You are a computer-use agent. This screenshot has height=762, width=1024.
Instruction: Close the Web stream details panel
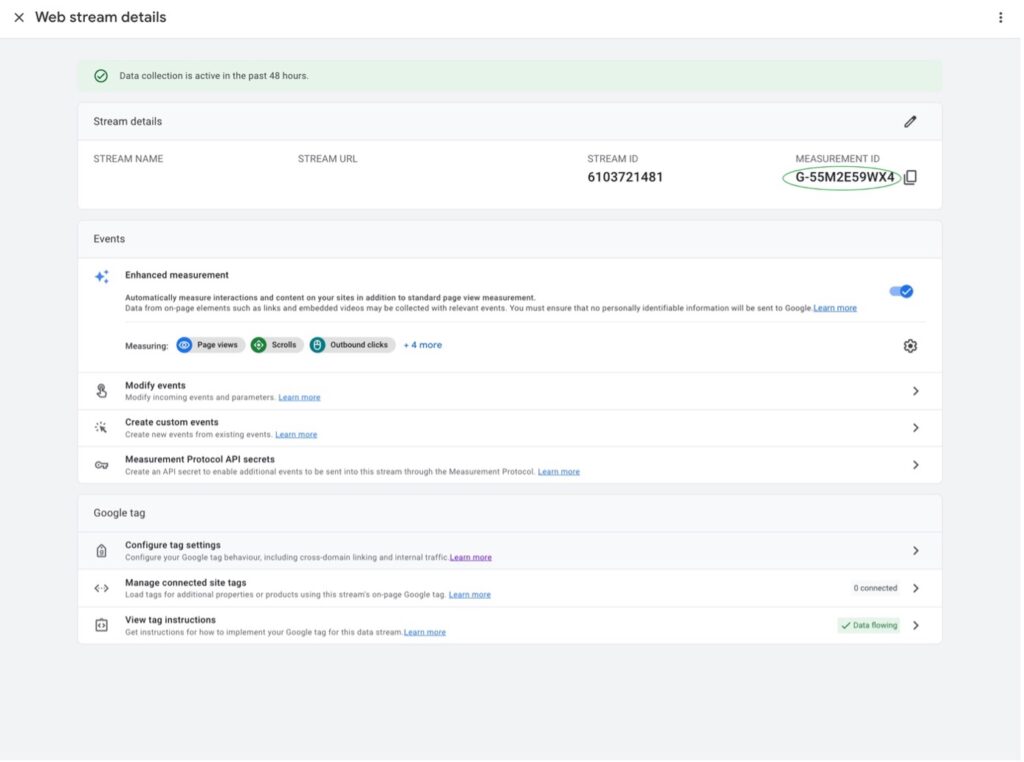click(19, 18)
